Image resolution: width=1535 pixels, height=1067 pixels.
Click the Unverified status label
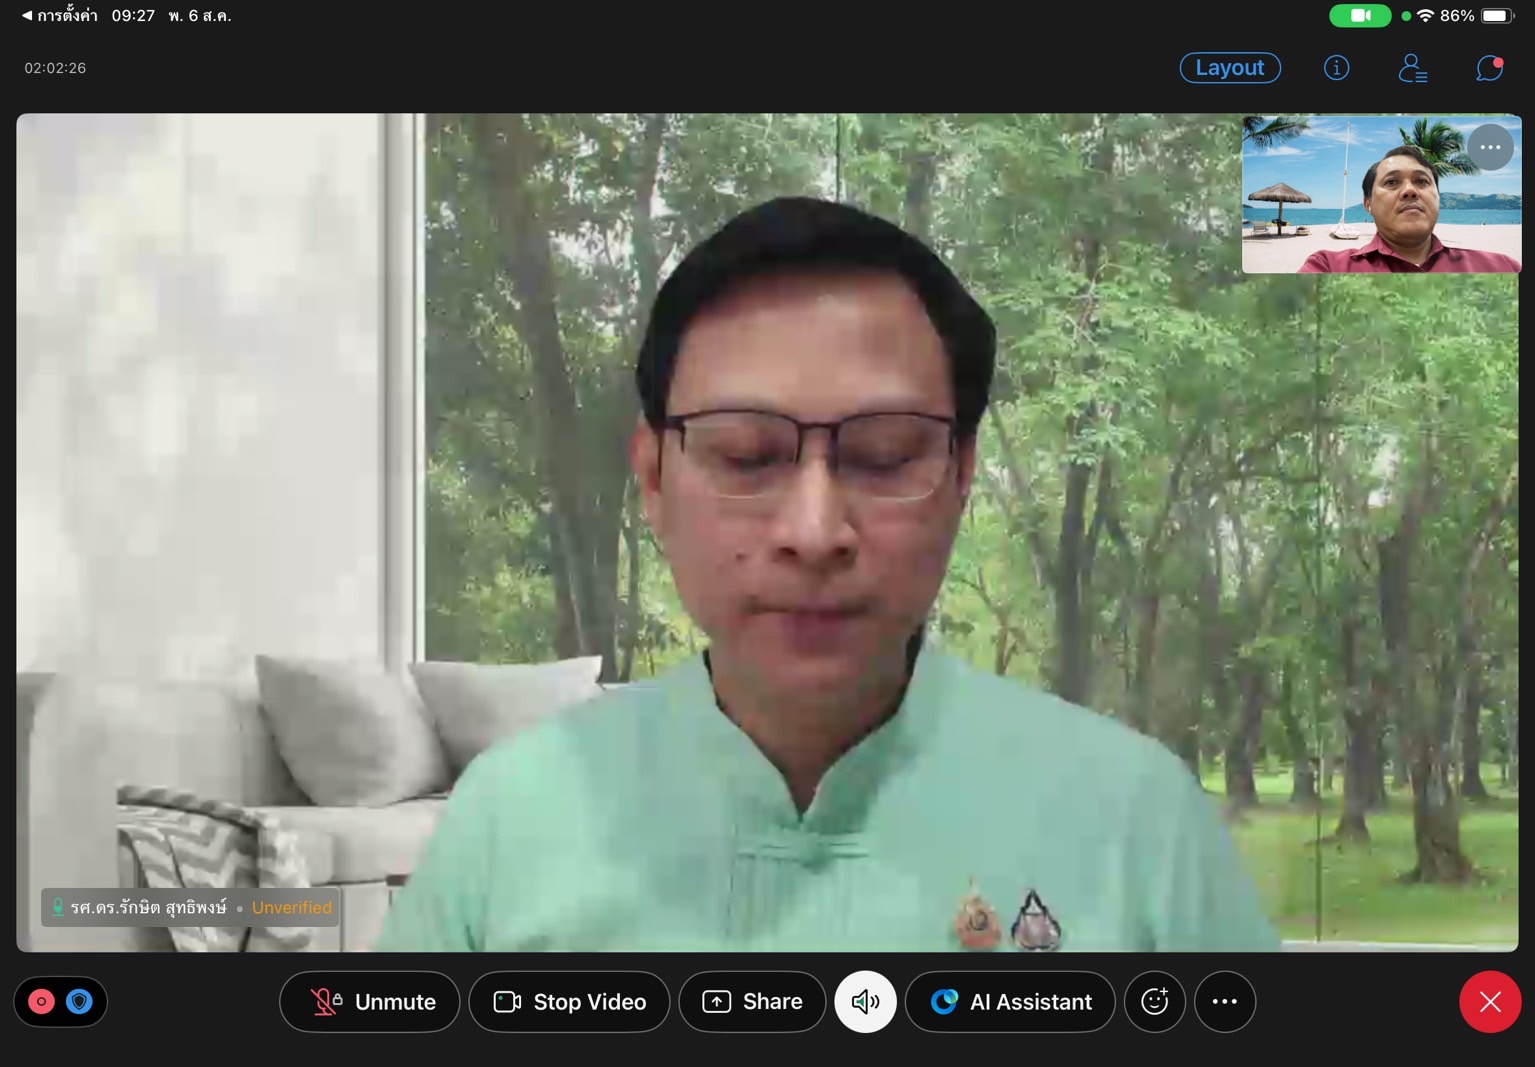[292, 907]
